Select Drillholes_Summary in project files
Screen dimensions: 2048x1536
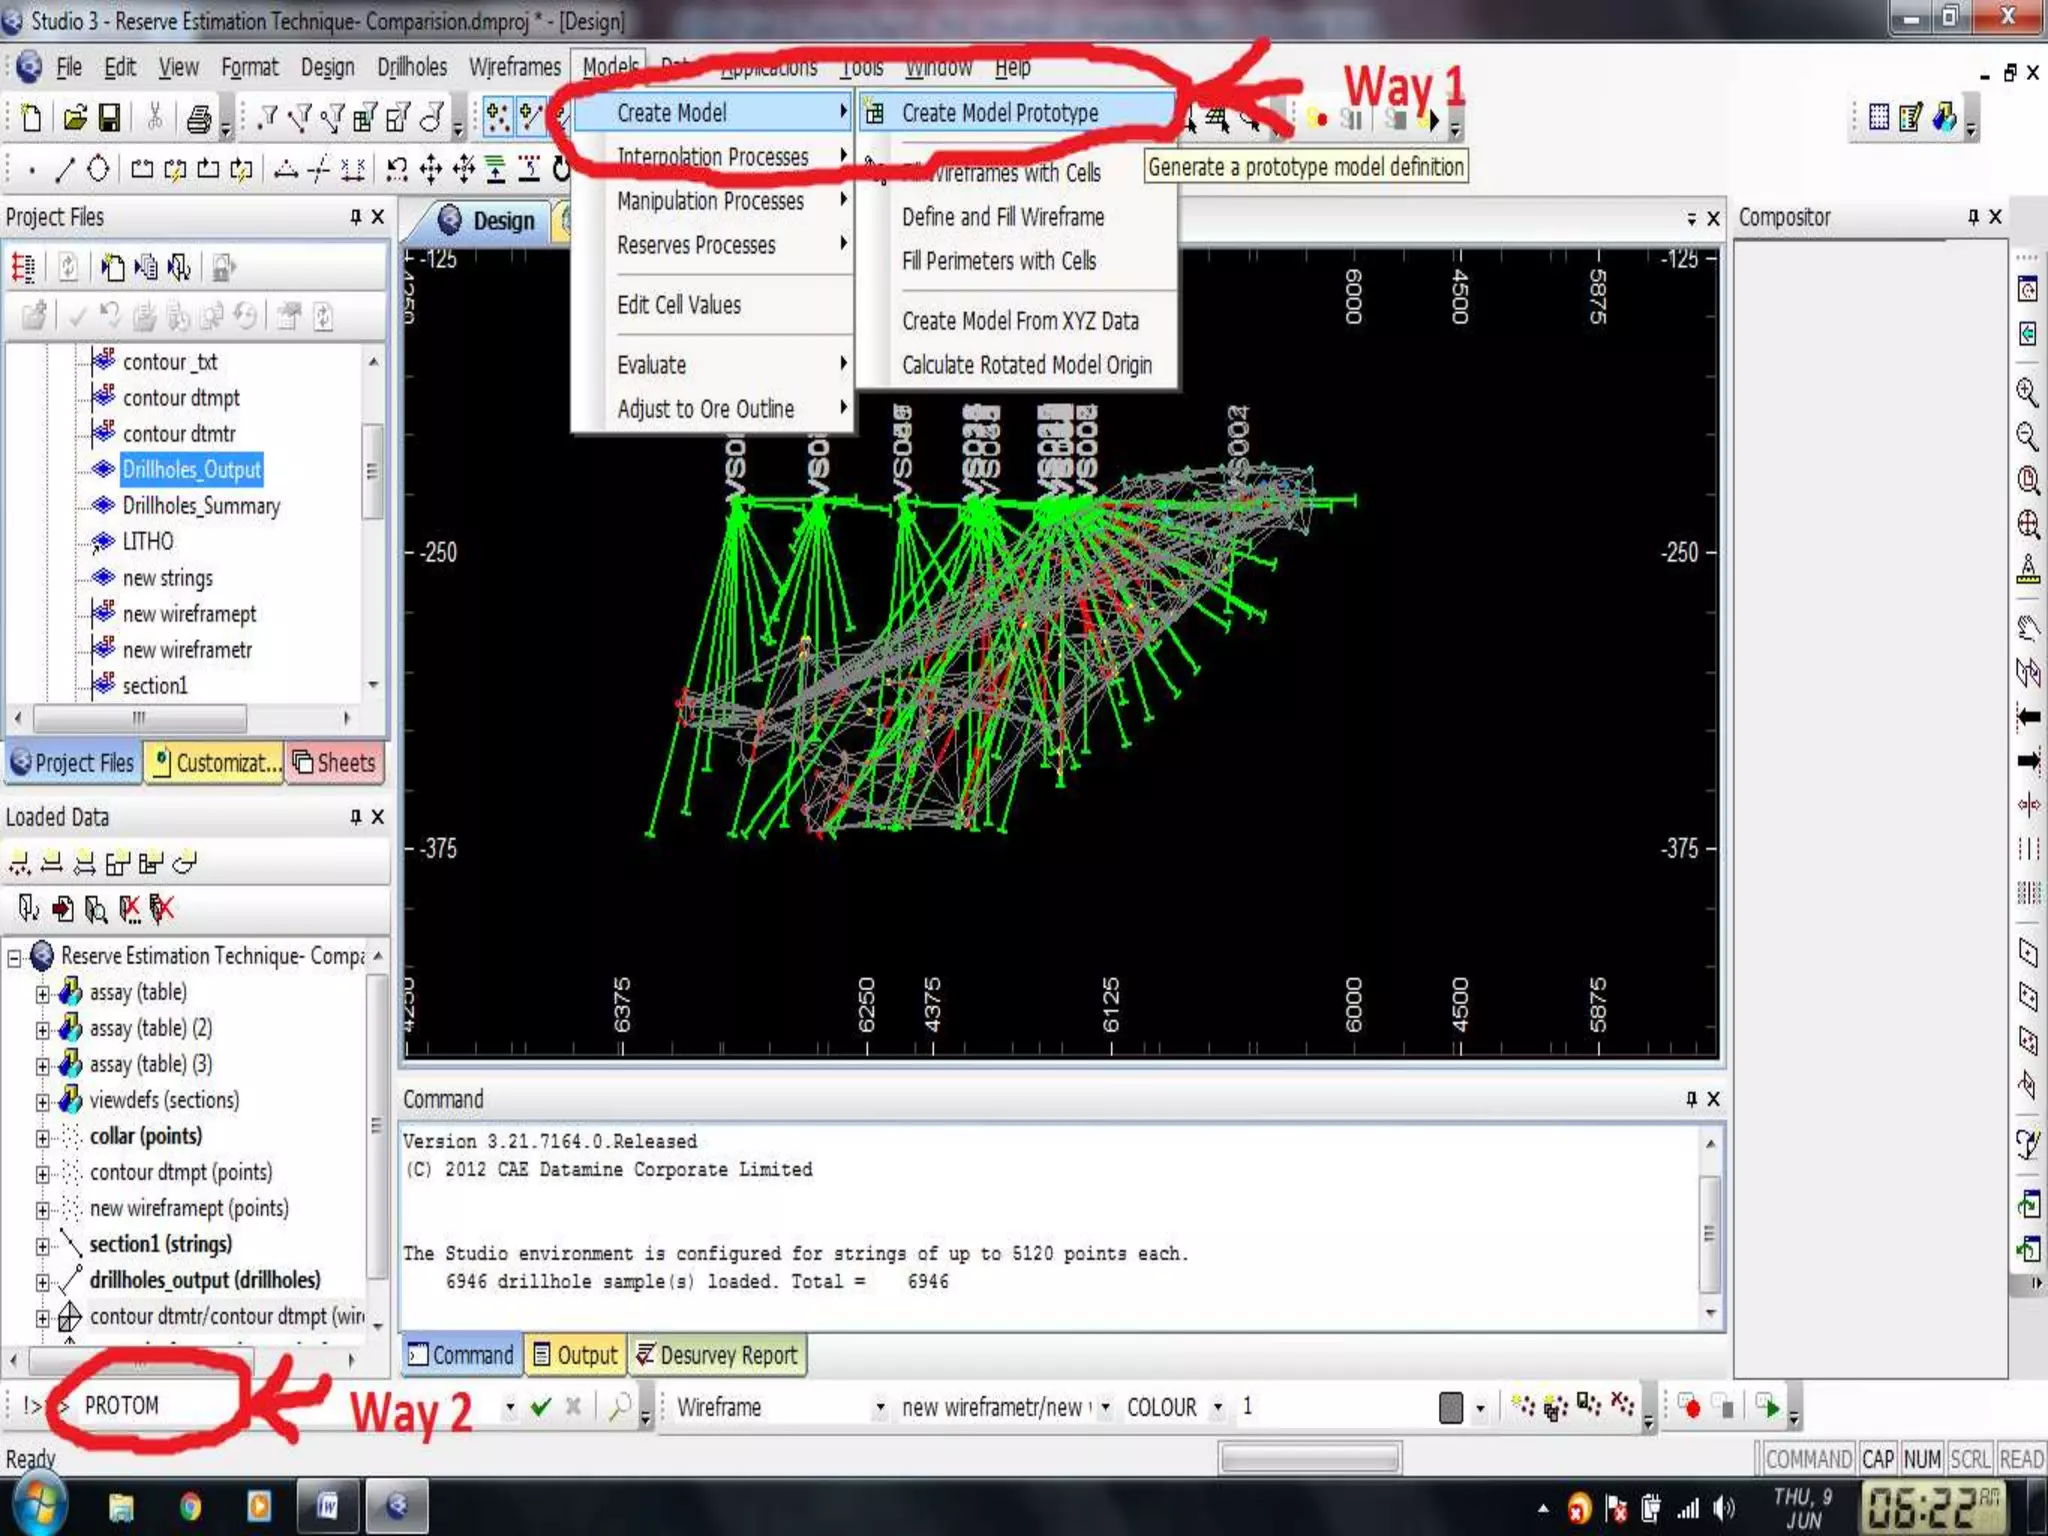201,506
